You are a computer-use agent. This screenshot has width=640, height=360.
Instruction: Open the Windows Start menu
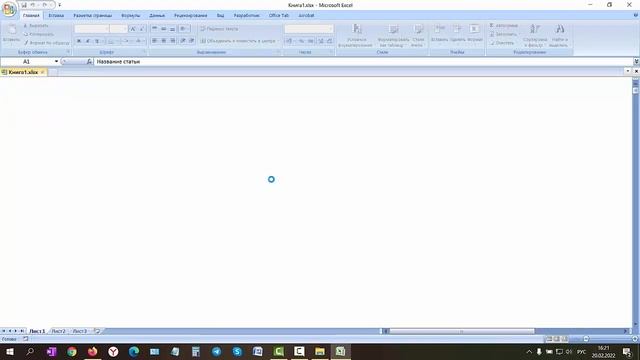10,351
